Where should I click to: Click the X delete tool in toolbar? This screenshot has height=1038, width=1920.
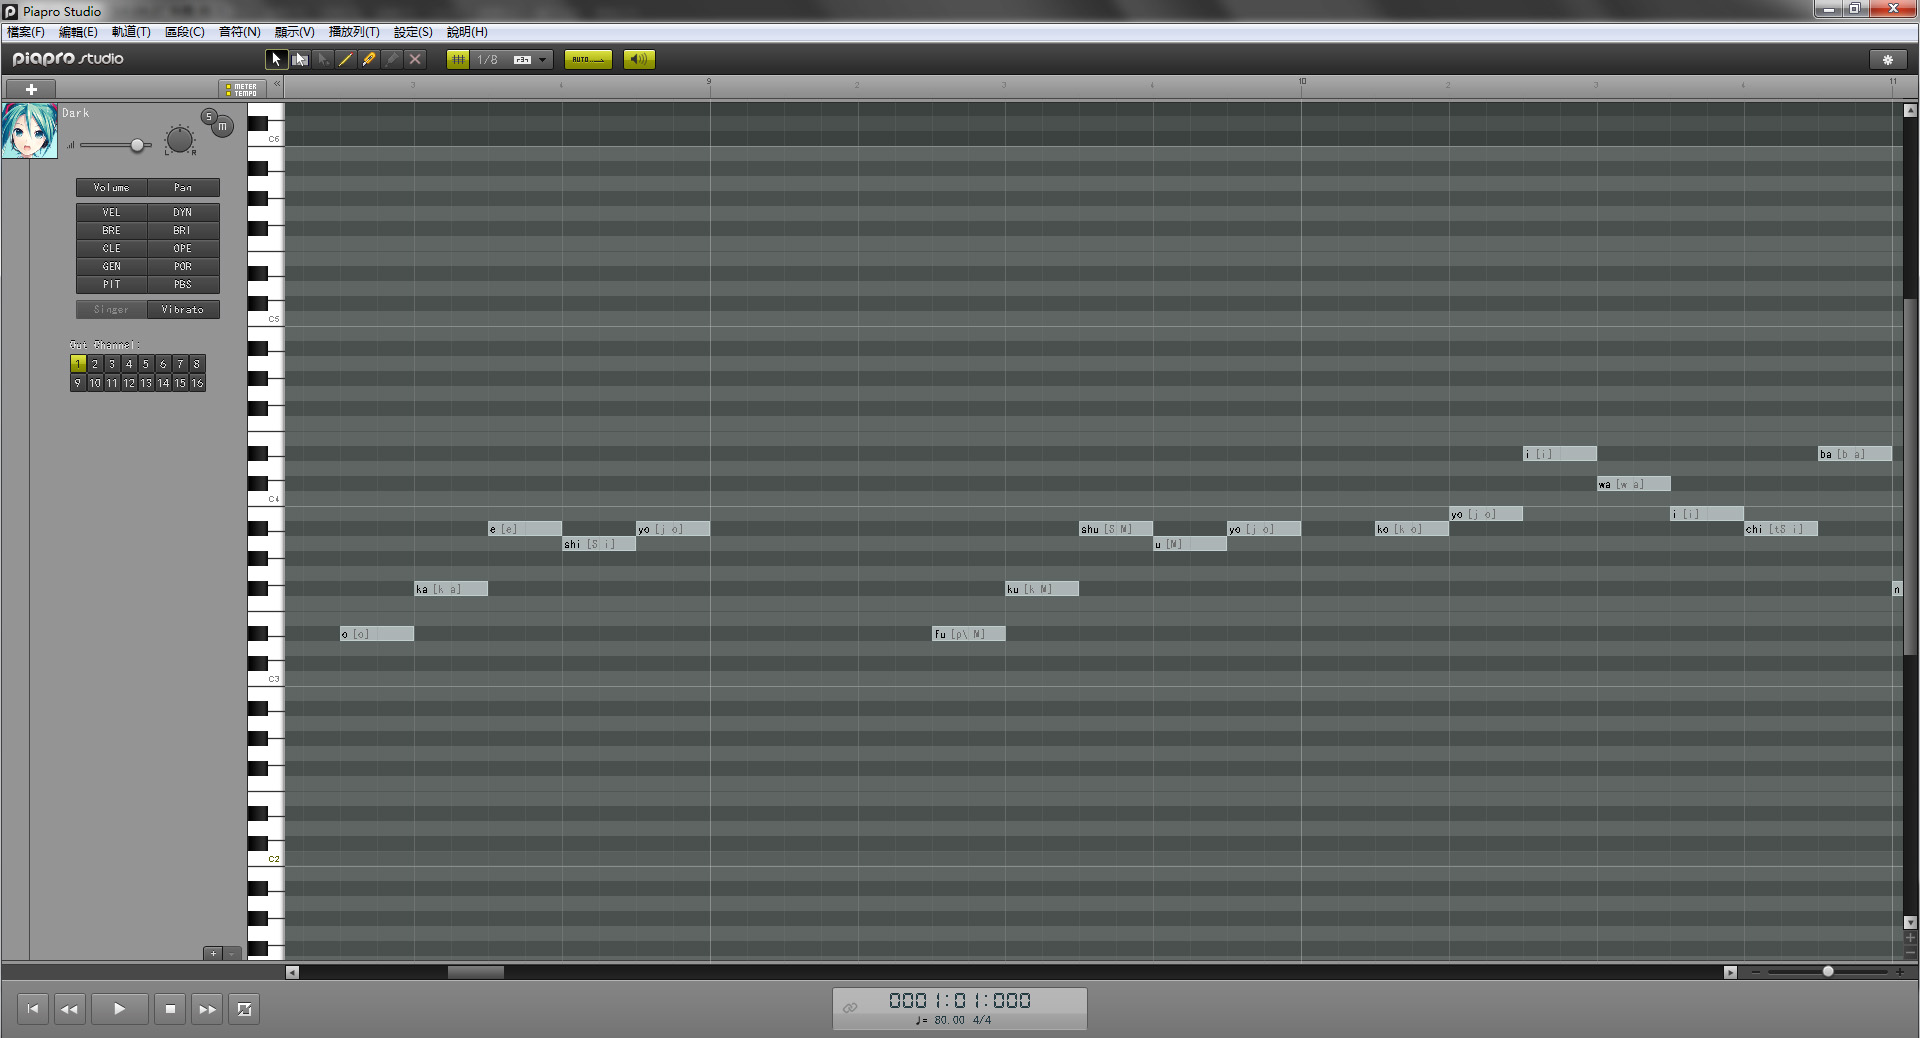(x=415, y=59)
